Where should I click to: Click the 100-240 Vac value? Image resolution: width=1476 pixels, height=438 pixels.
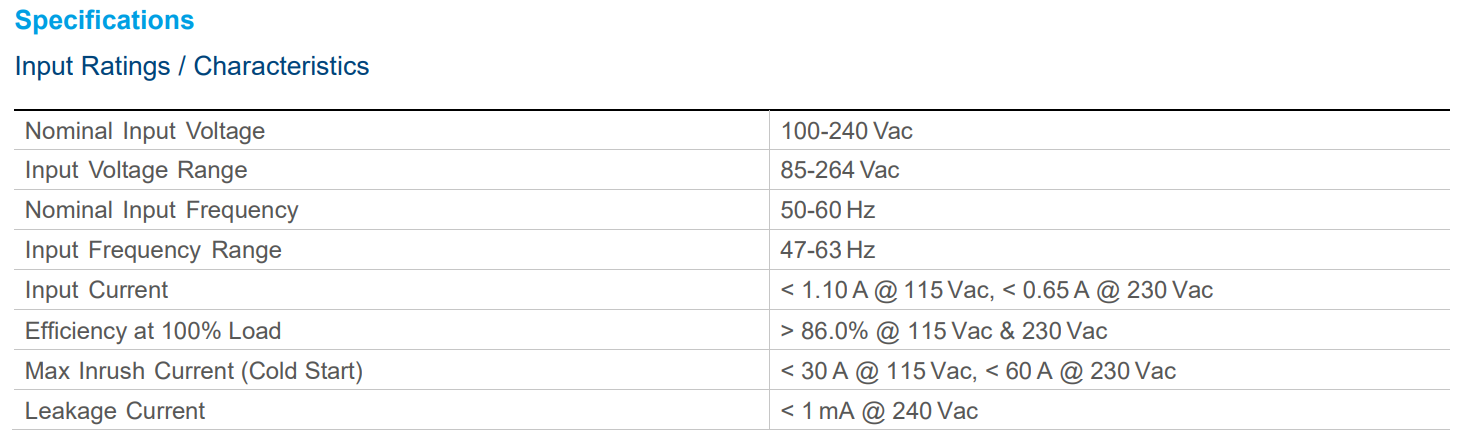(x=846, y=131)
